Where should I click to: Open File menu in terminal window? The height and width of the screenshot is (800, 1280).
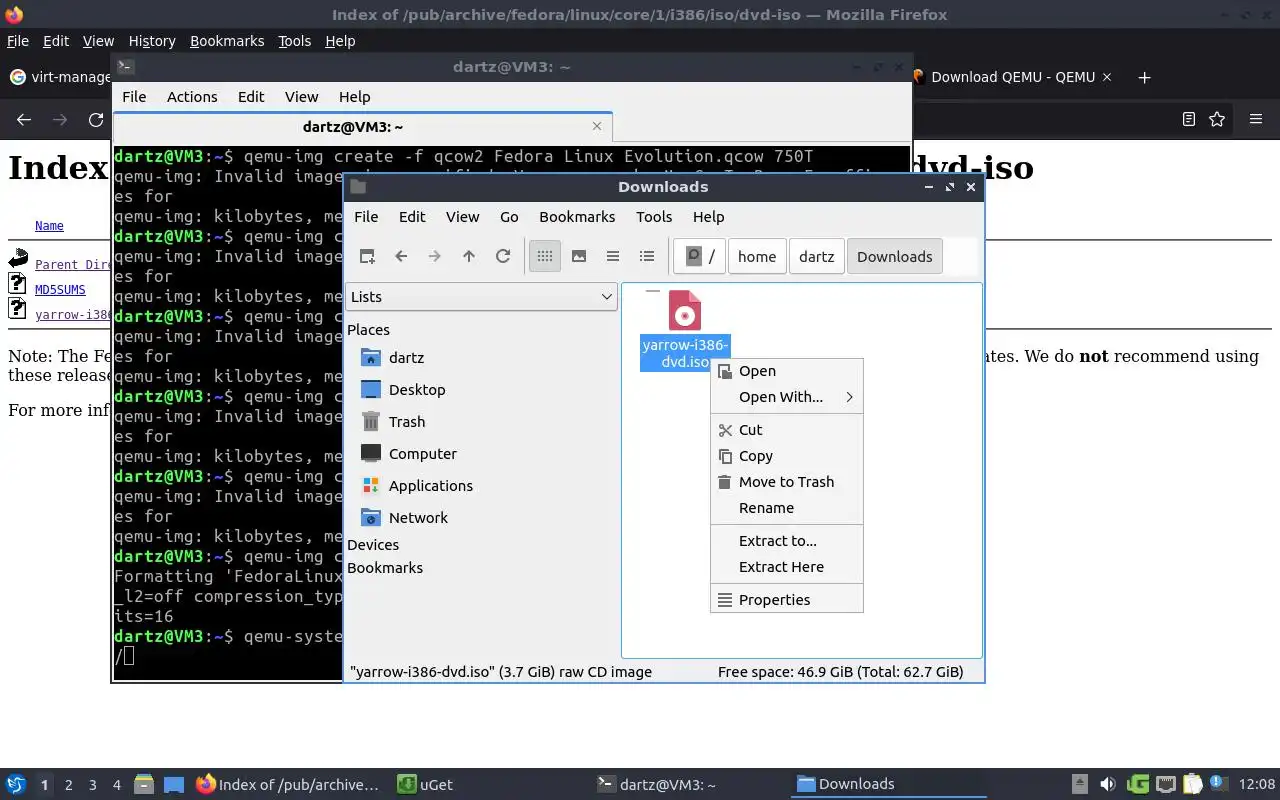tap(134, 97)
